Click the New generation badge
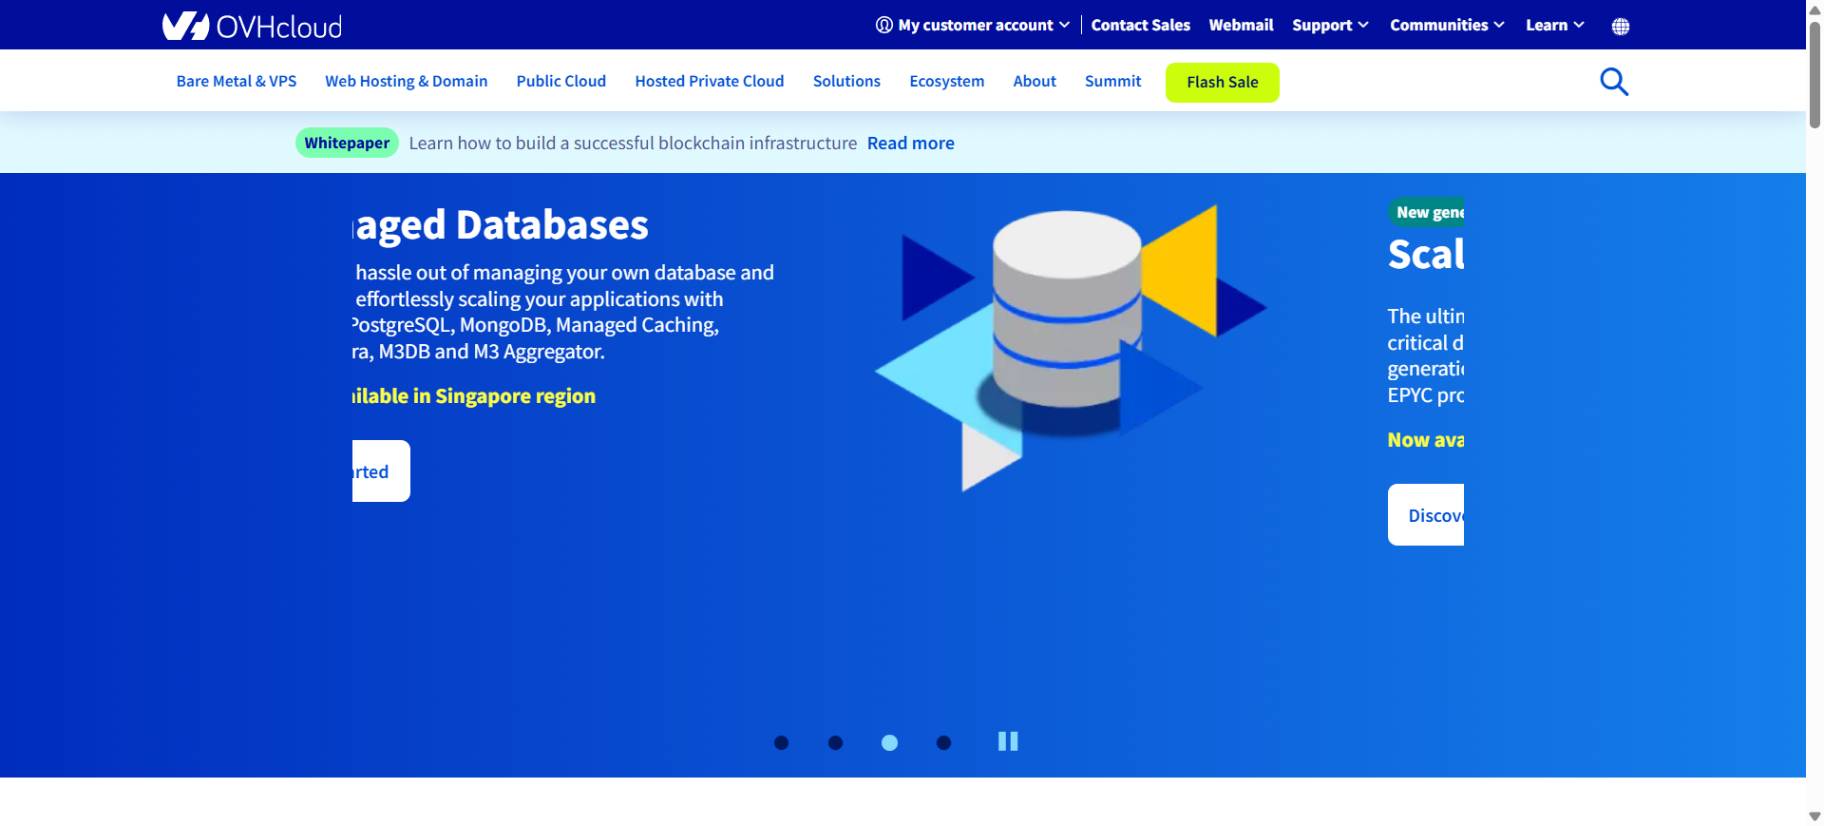Viewport: 1824px width, 826px height. coord(1427,212)
